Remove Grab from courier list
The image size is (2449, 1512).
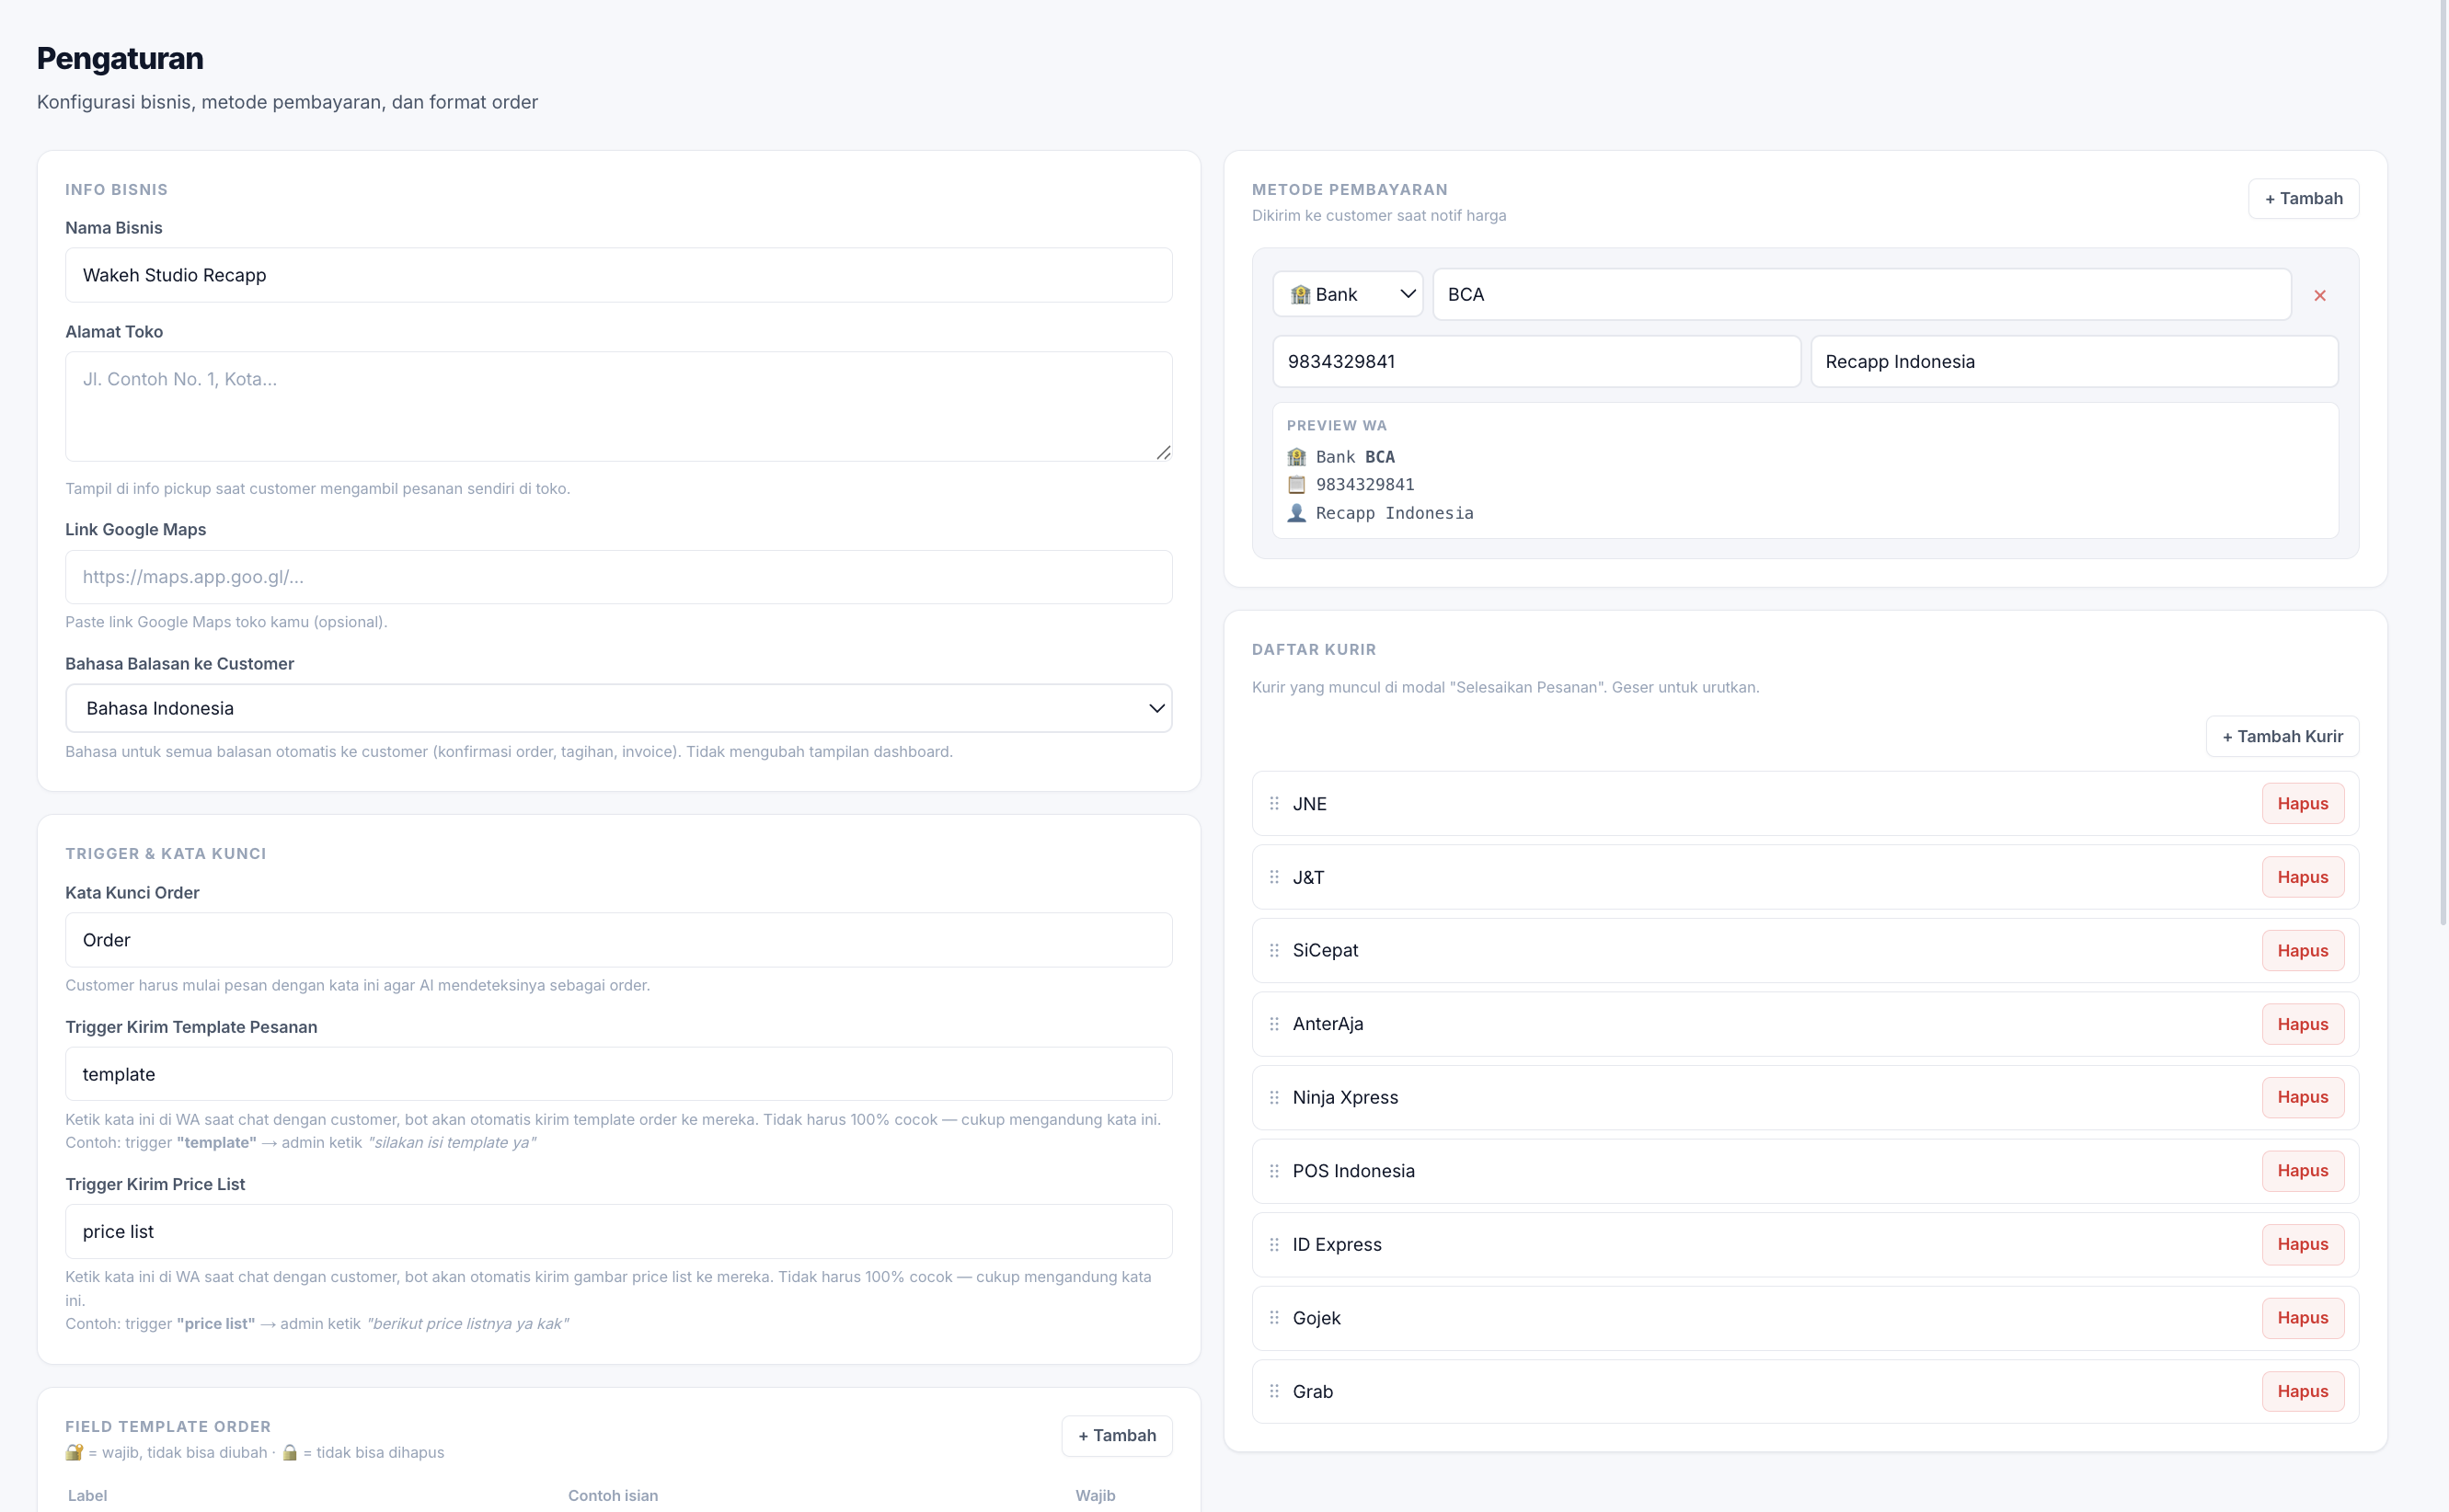click(2303, 1391)
